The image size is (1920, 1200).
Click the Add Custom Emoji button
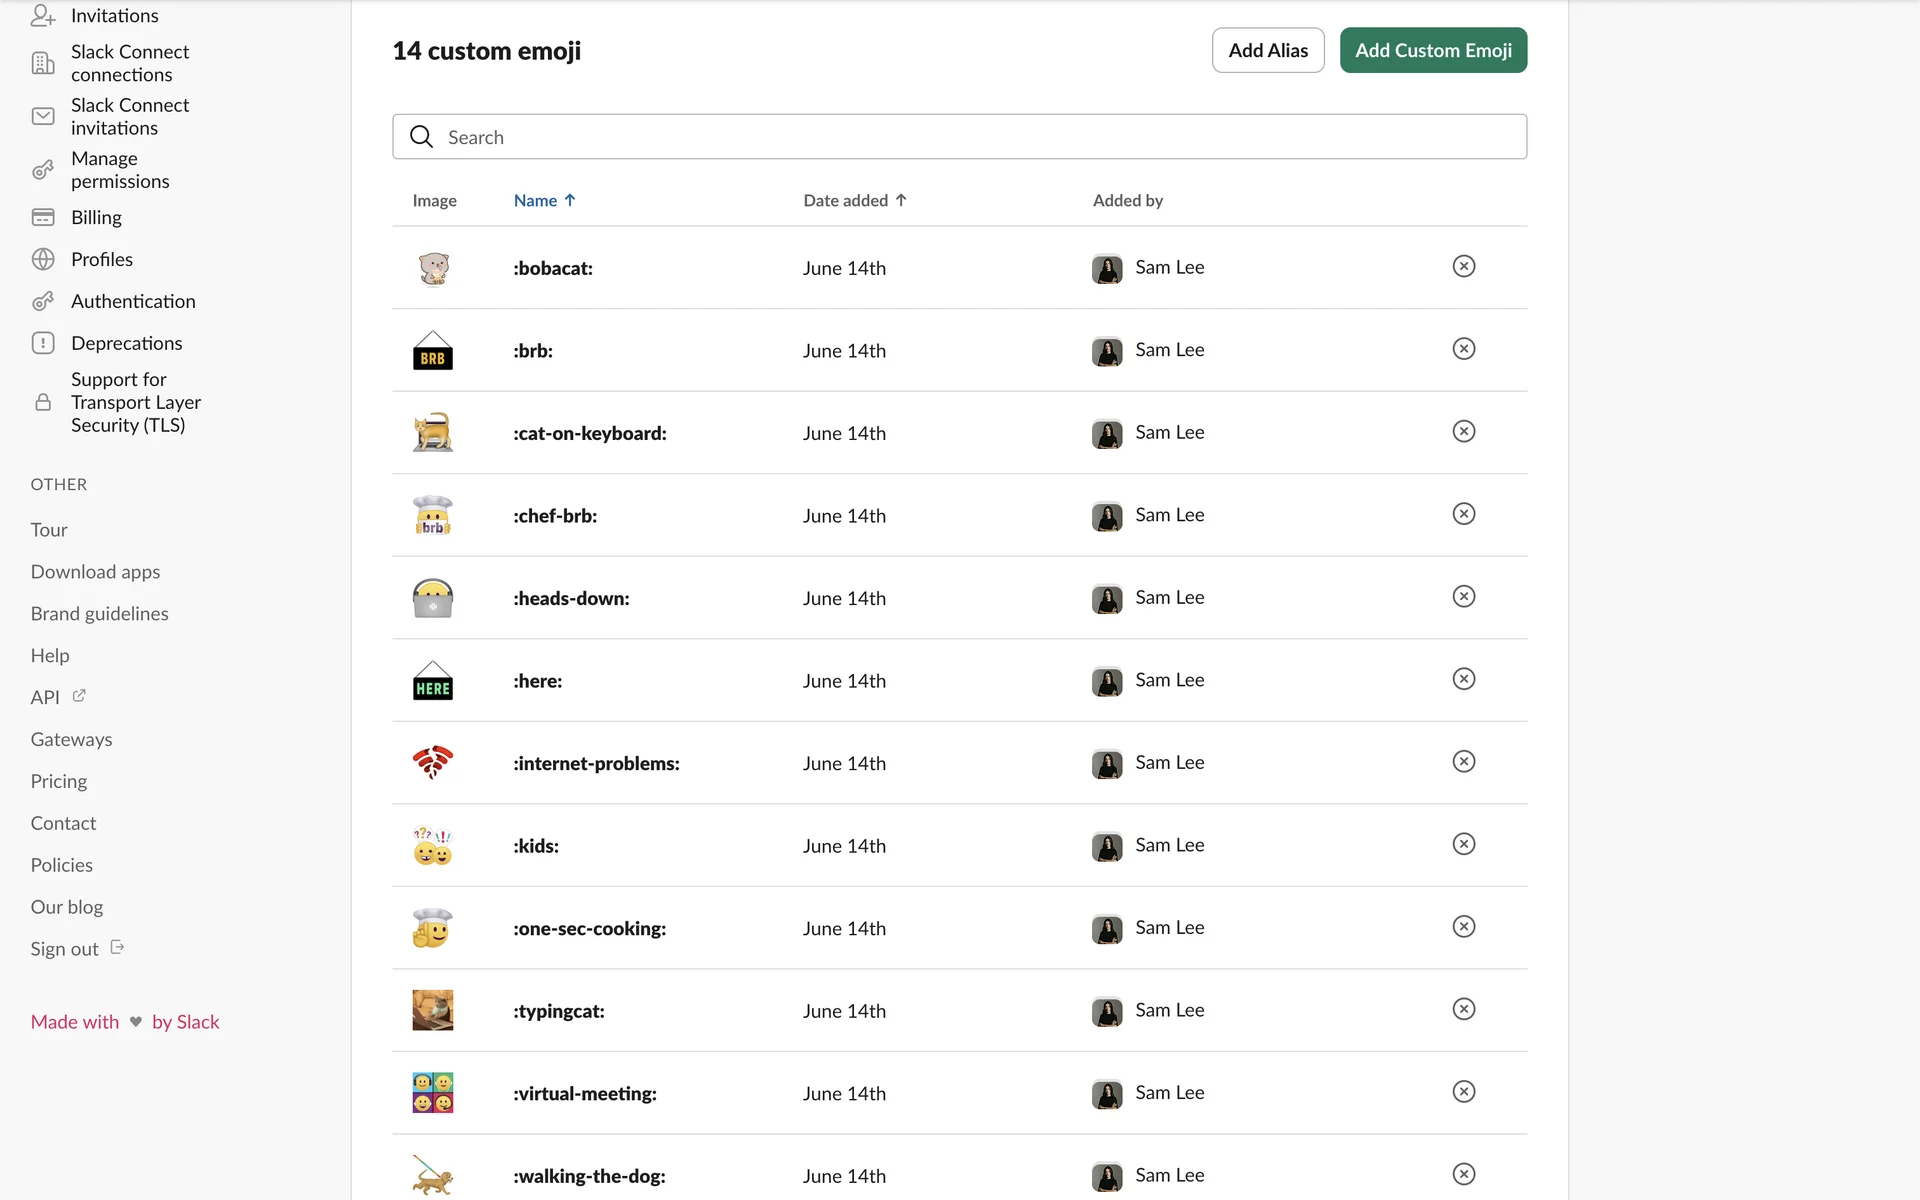[1432, 51]
